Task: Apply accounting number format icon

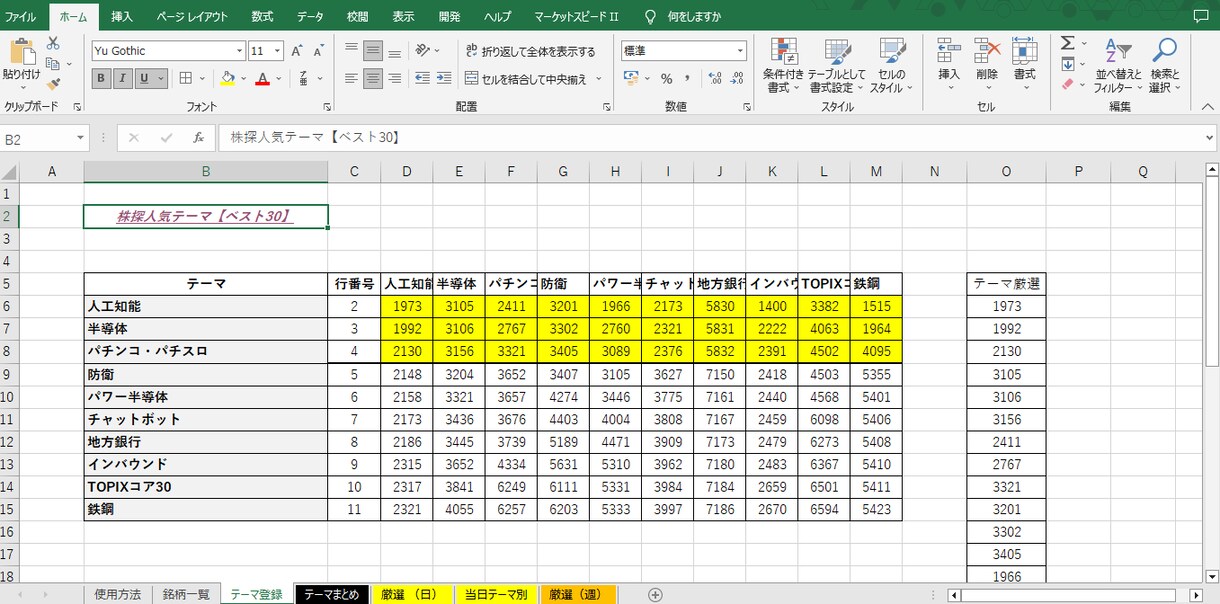Action: coord(631,79)
